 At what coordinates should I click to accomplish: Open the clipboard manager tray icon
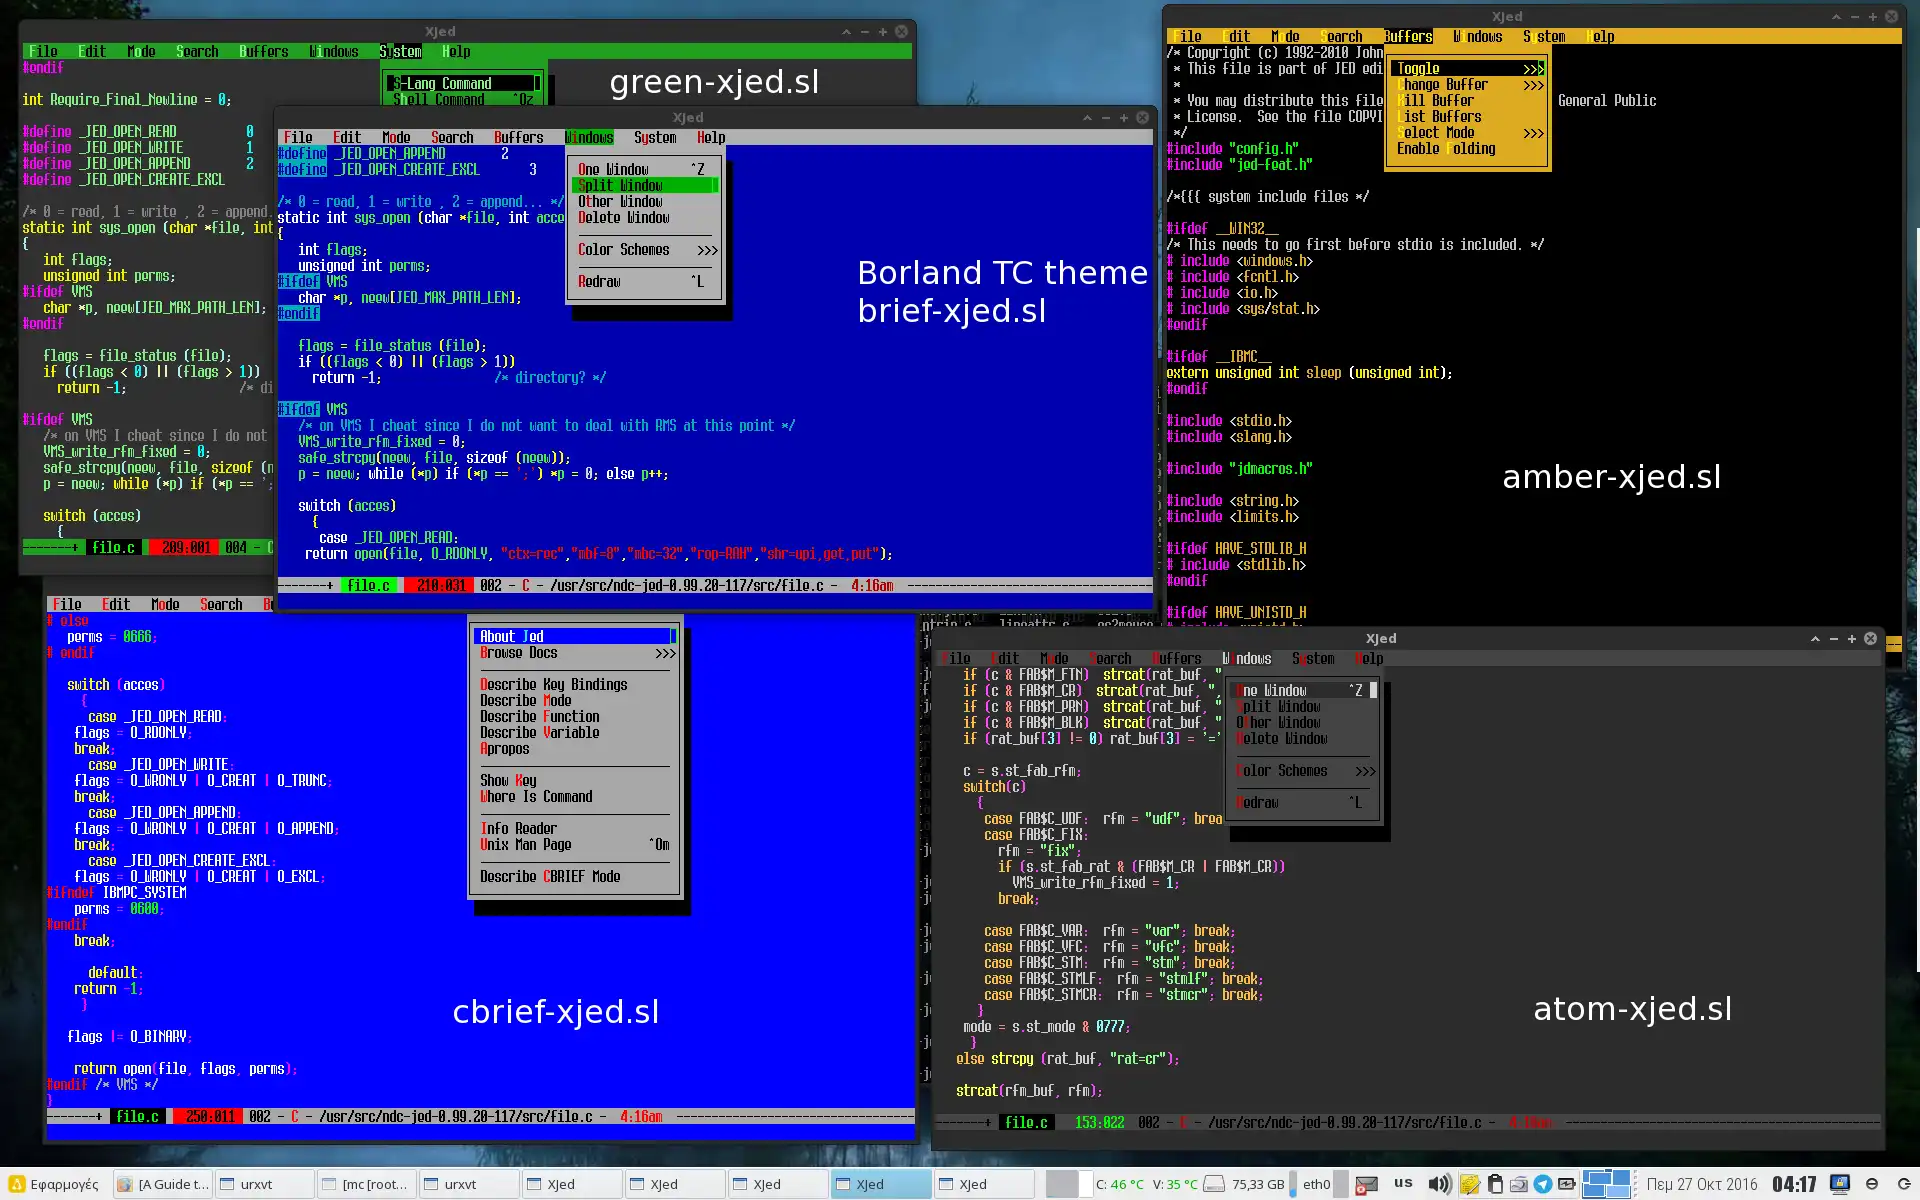click(x=1495, y=1184)
